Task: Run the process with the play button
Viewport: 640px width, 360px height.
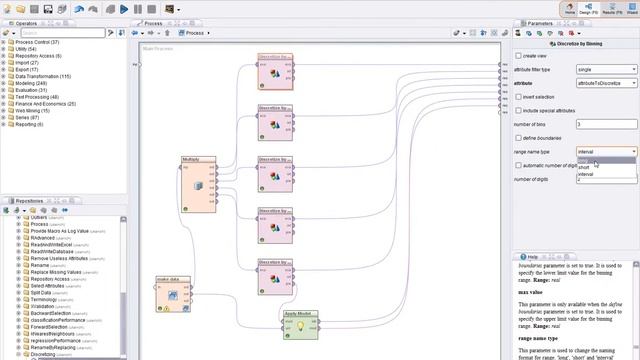Action: tap(124, 9)
